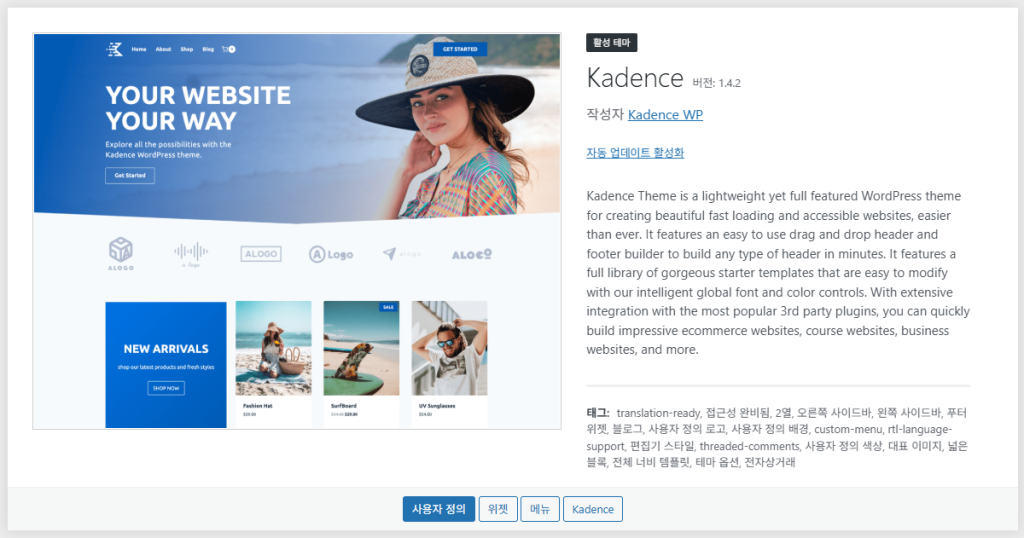Click the Kadence button in footer bar

click(593, 509)
